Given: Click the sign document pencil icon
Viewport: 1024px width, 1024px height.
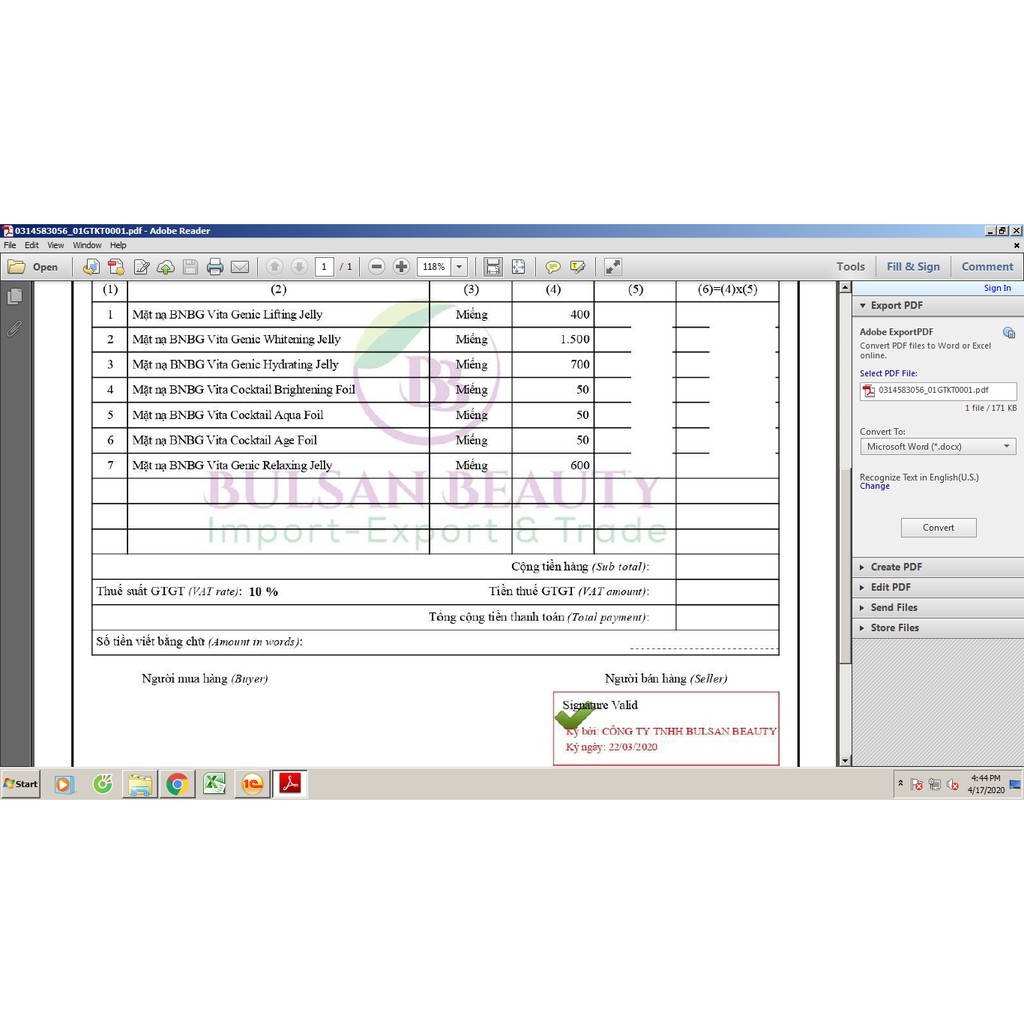Looking at the screenshot, I should click(141, 266).
